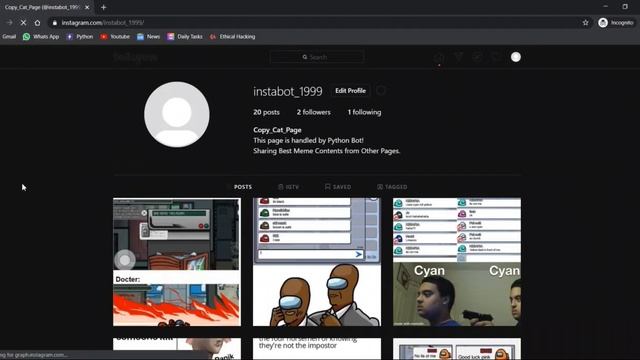The height and width of the screenshot is (360, 640).
Task: Open the '1 following' list
Action: (364, 112)
